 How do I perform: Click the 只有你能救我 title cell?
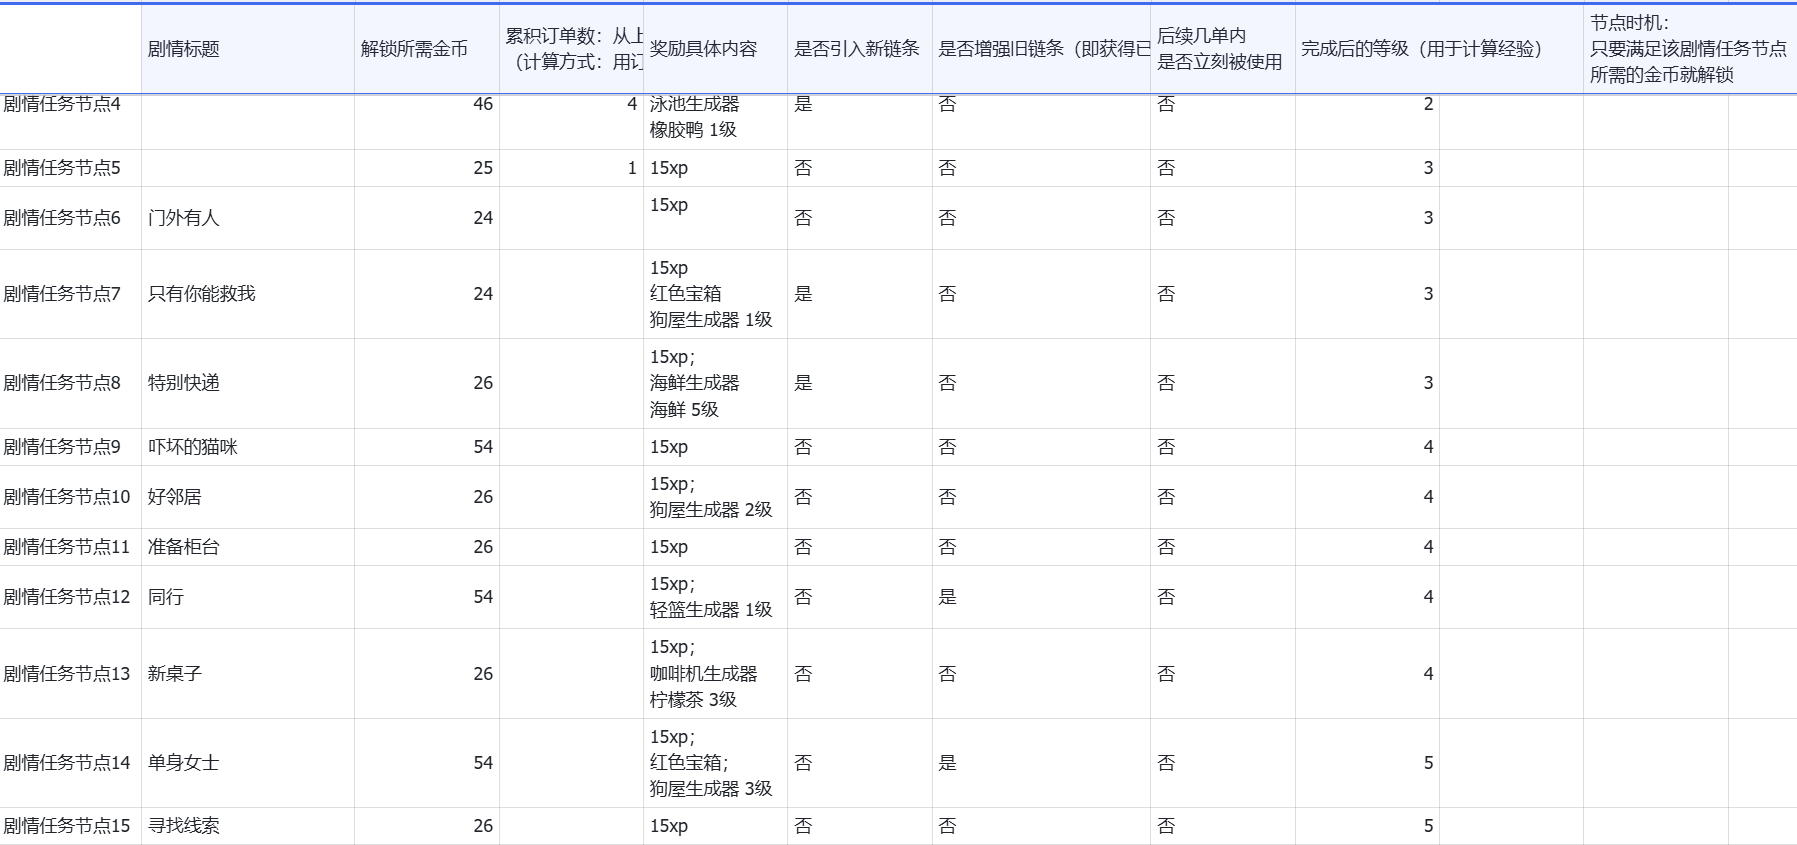(247, 294)
